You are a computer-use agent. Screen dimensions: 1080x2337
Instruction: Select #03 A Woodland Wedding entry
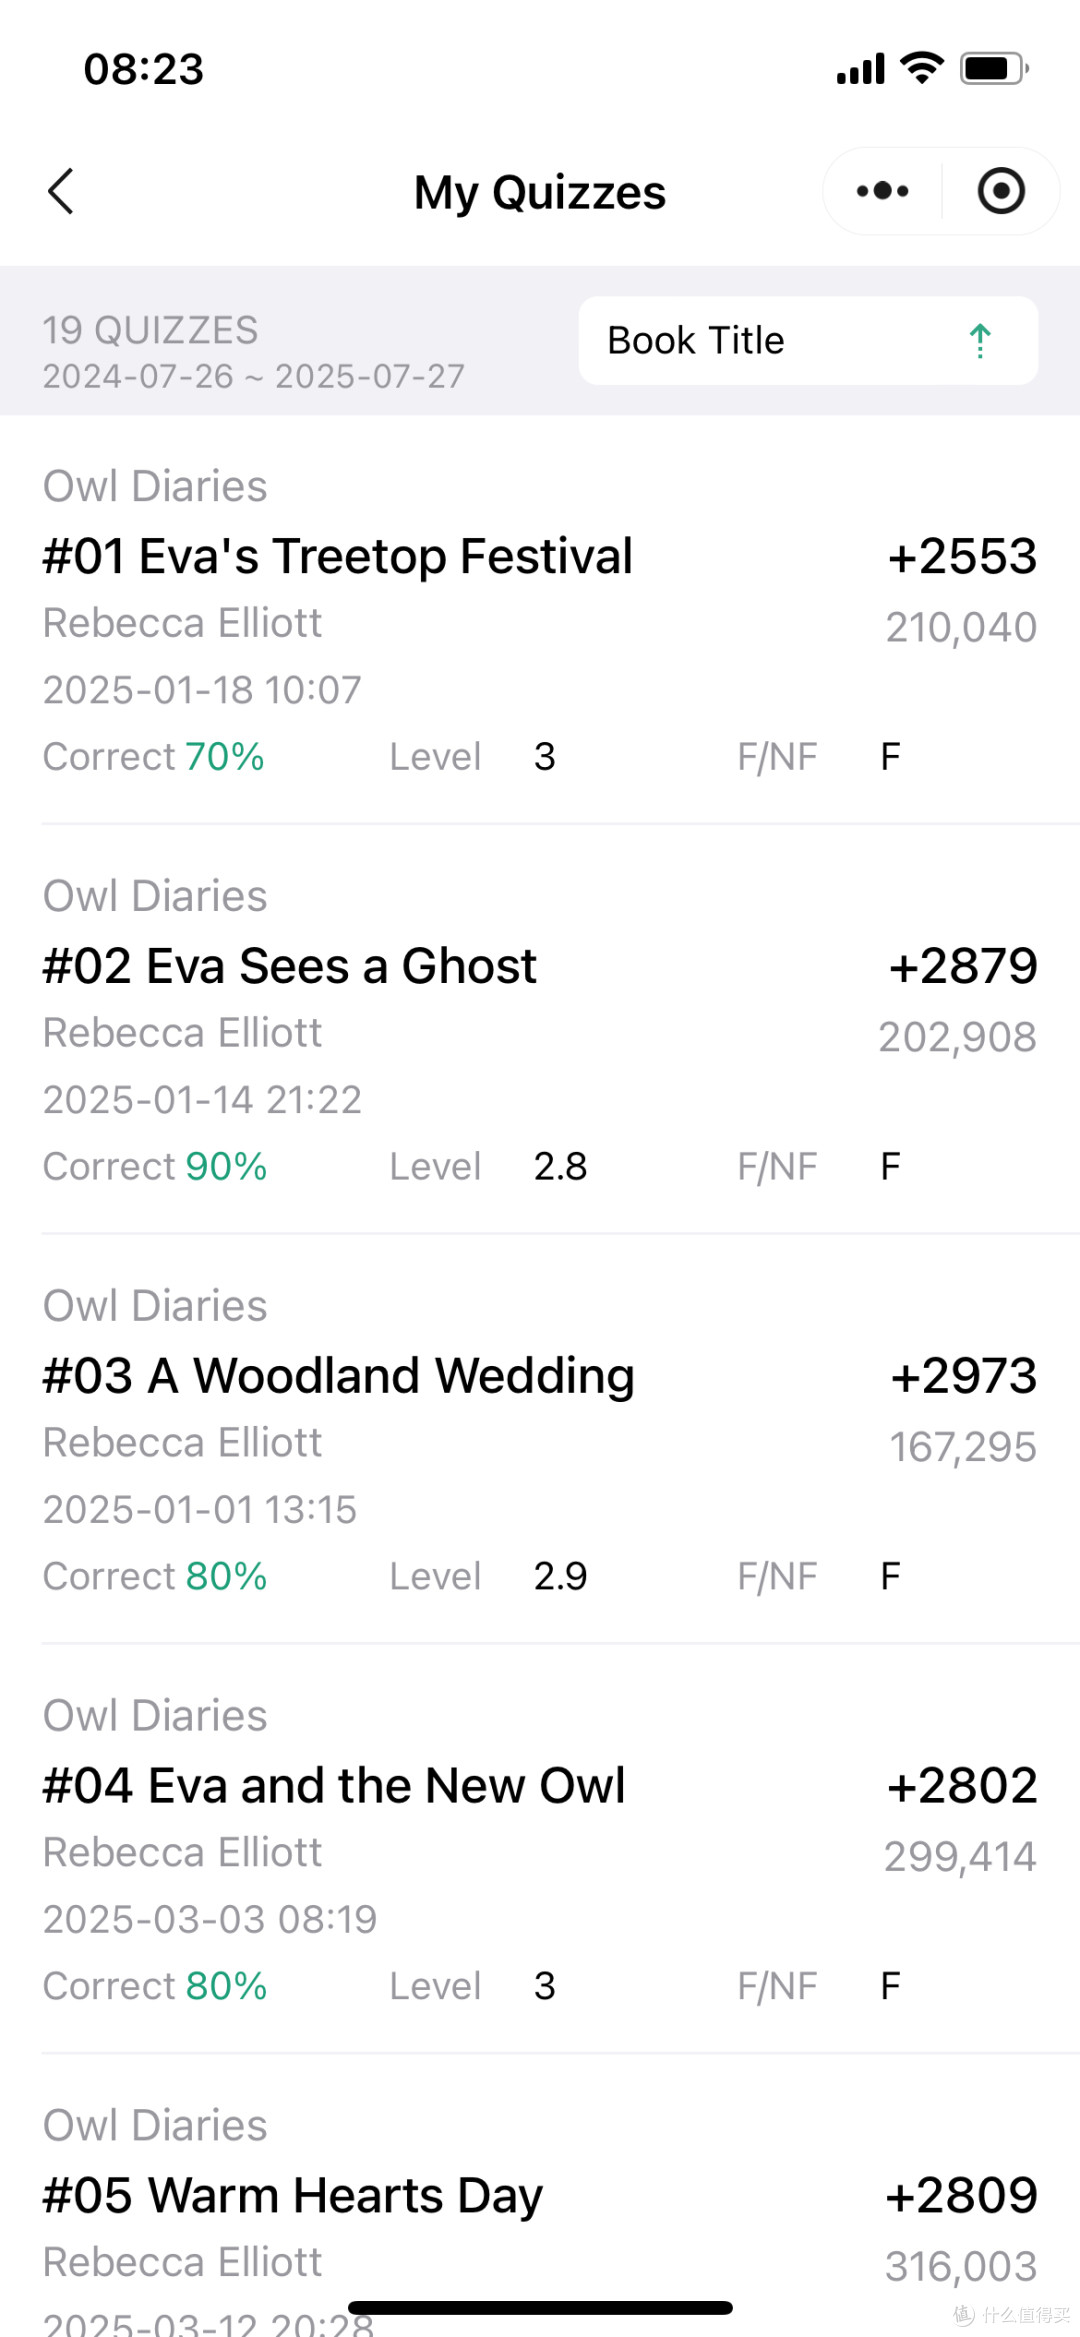pos(540,1440)
